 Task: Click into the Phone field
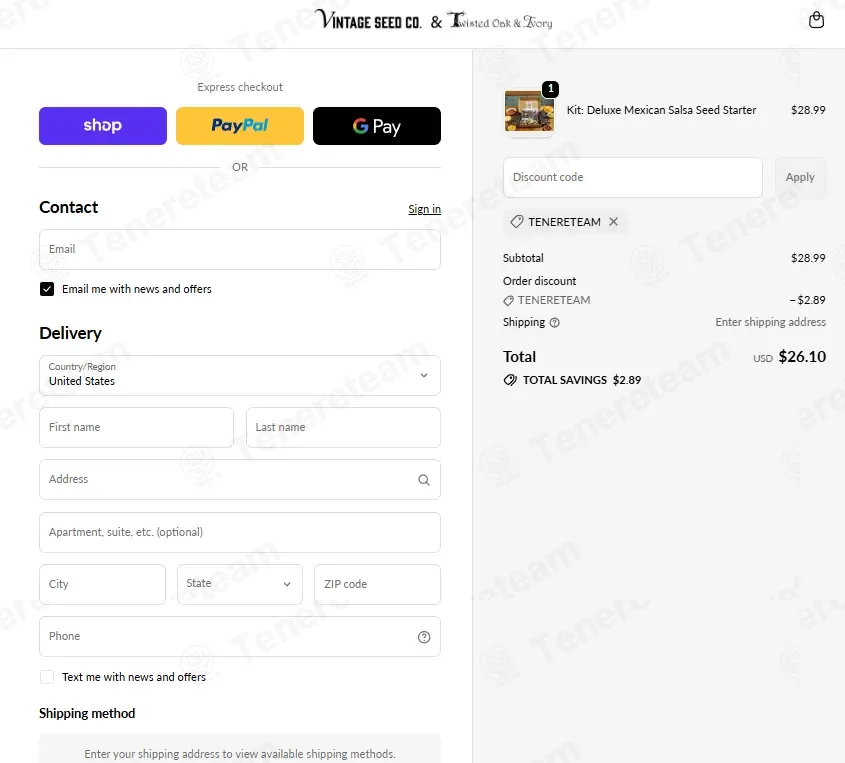(x=240, y=636)
